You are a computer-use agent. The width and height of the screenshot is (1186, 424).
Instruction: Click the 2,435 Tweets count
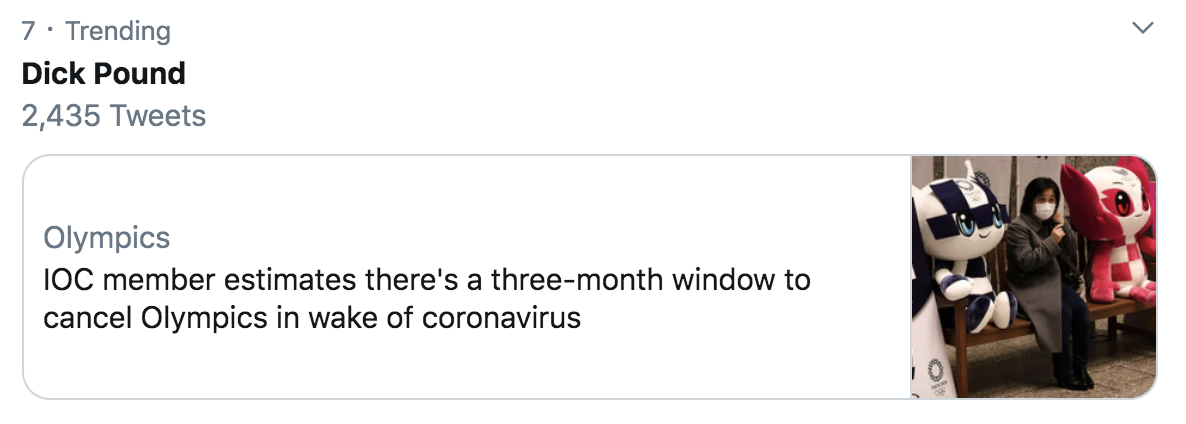(113, 116)
